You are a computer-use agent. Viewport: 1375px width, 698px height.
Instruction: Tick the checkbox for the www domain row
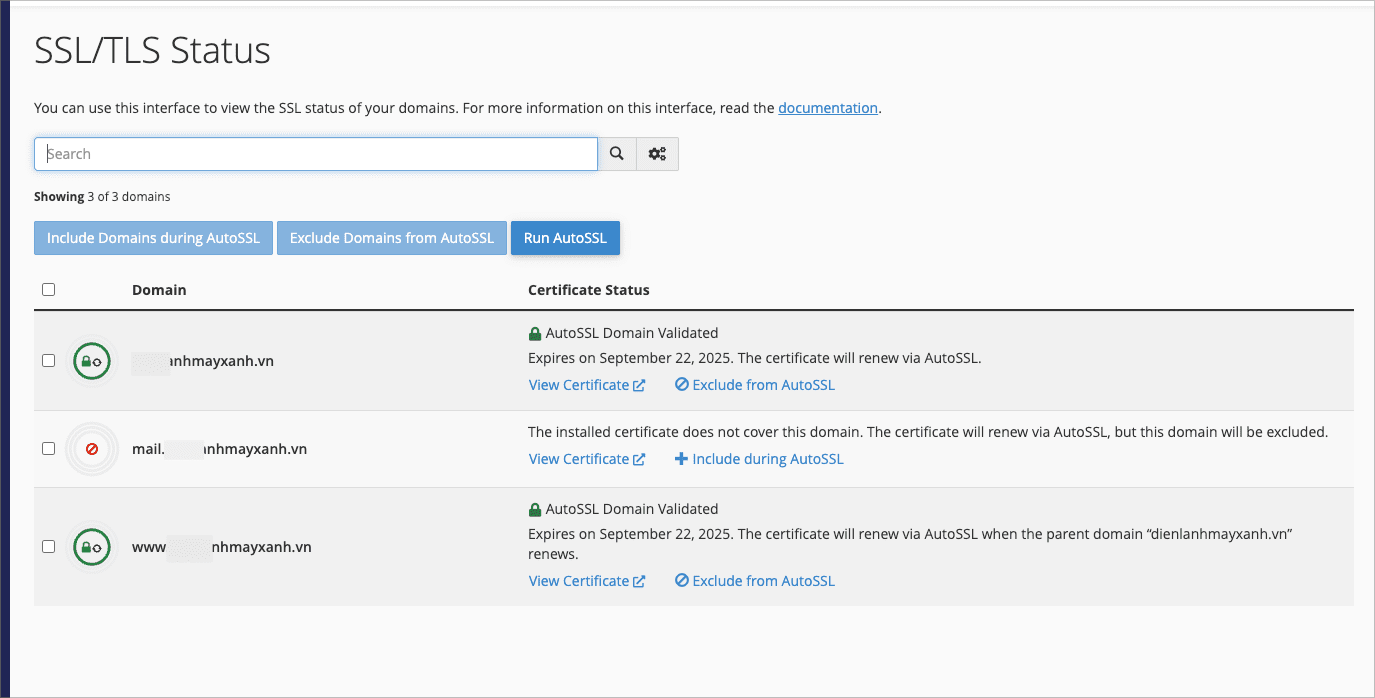(48, 547)
